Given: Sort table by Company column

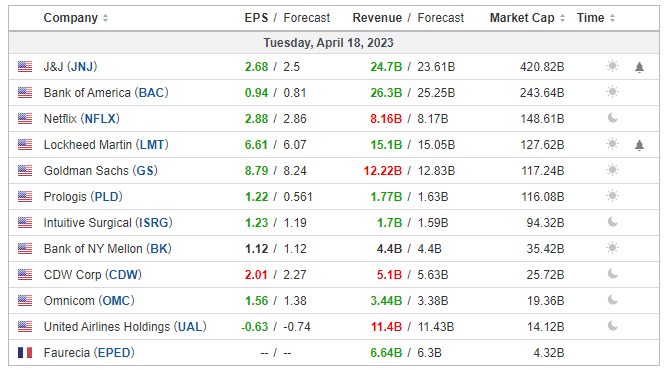Looking at the screenshot, I should click(76, 18).
